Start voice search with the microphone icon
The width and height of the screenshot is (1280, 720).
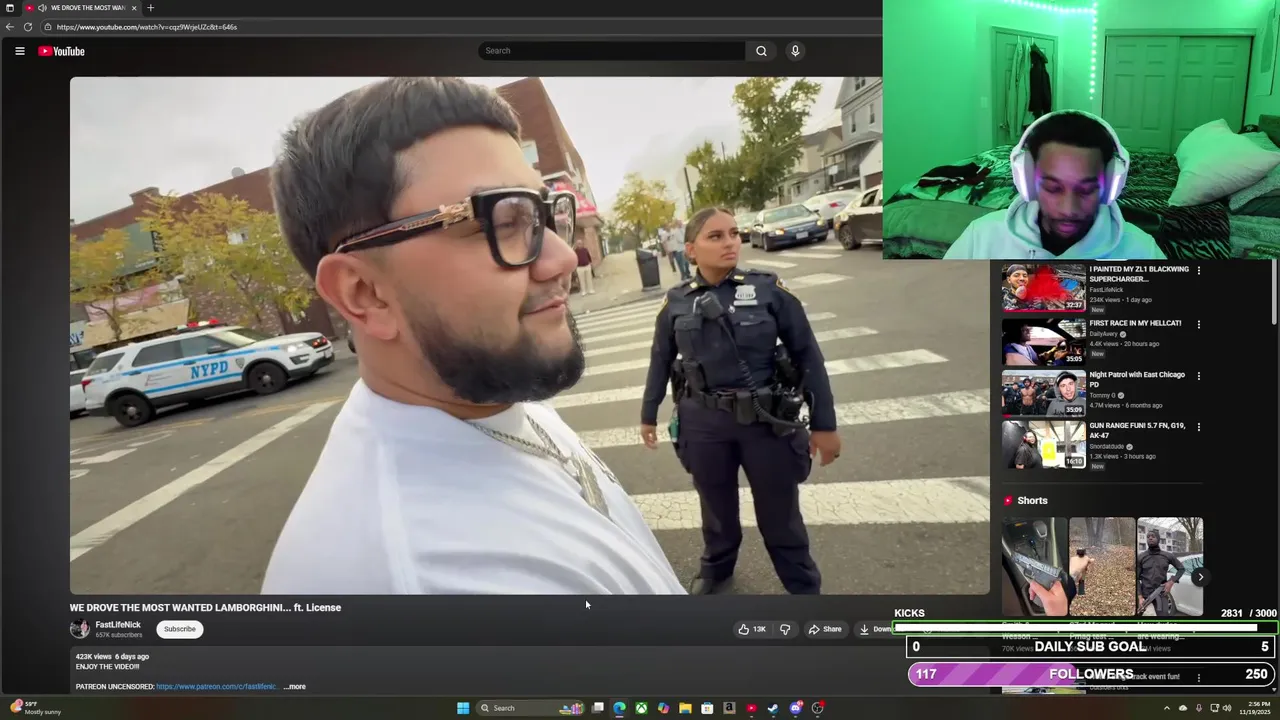click(x=795, y=51)
